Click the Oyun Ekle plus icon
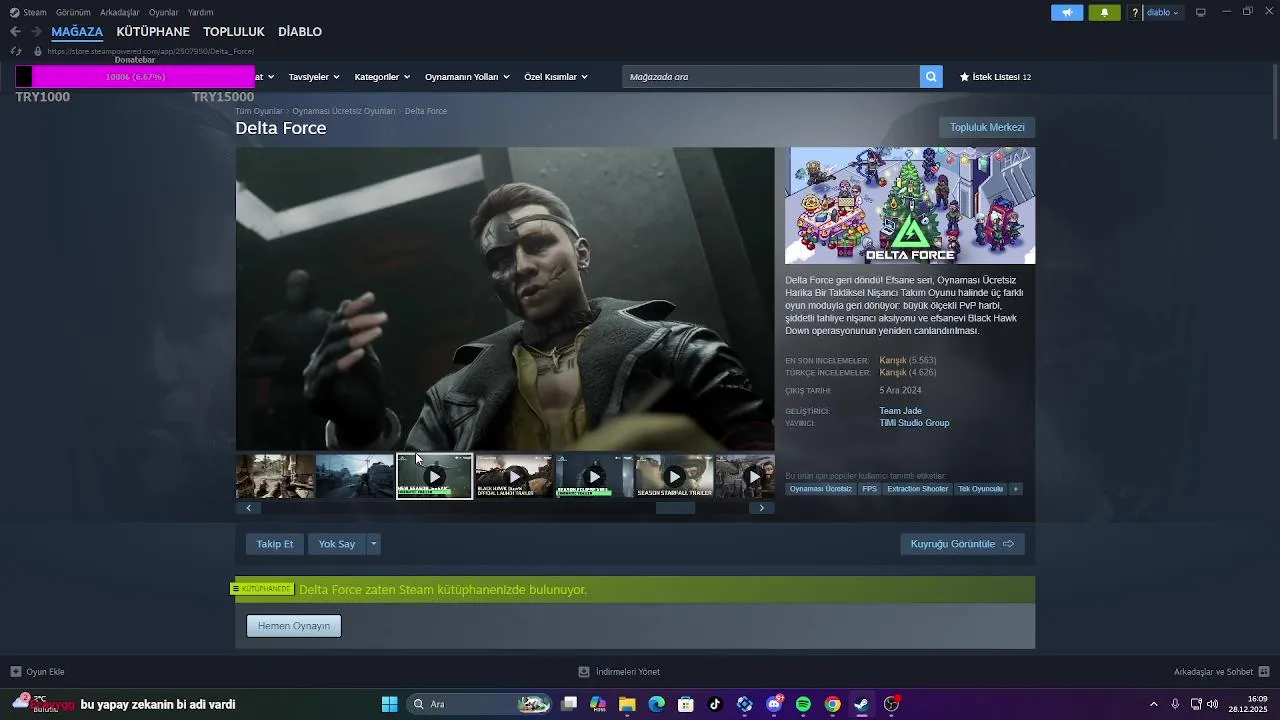1280x720 pixels. [x=15, y=672]
